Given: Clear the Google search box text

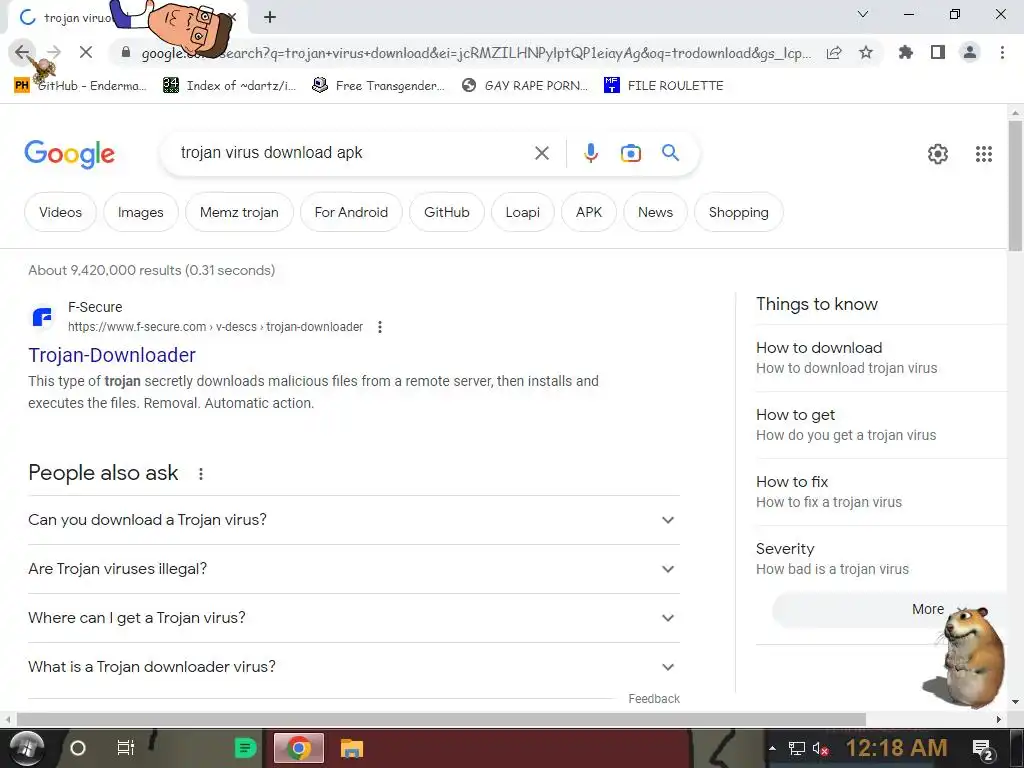Looking at the screenshot, I should (x=541, y=153).
